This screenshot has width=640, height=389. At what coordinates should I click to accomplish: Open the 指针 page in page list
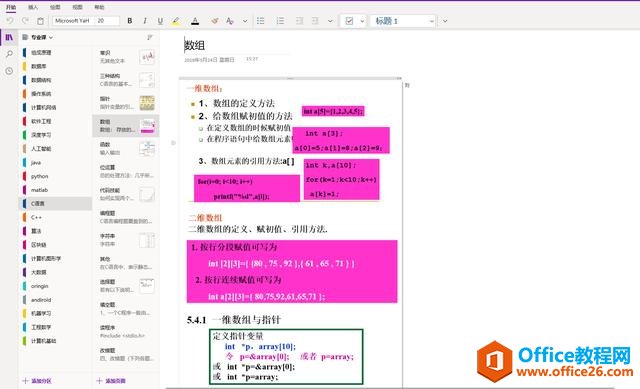126,102
